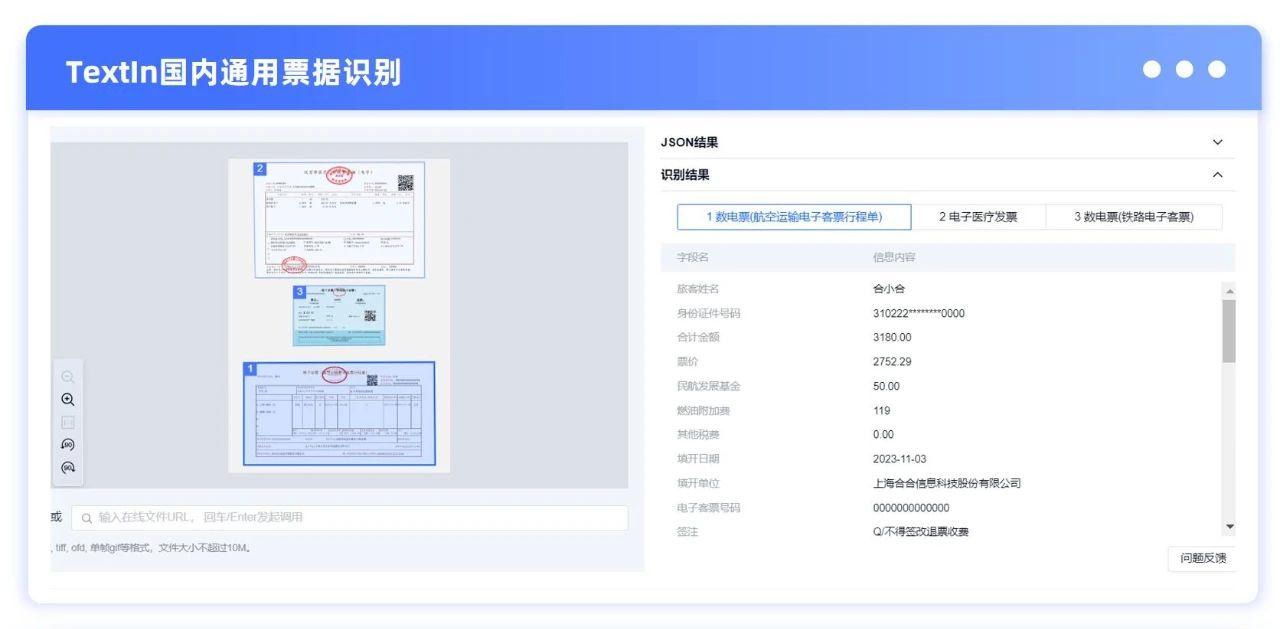Collapse the 识别结果 section

[1217, 175]
